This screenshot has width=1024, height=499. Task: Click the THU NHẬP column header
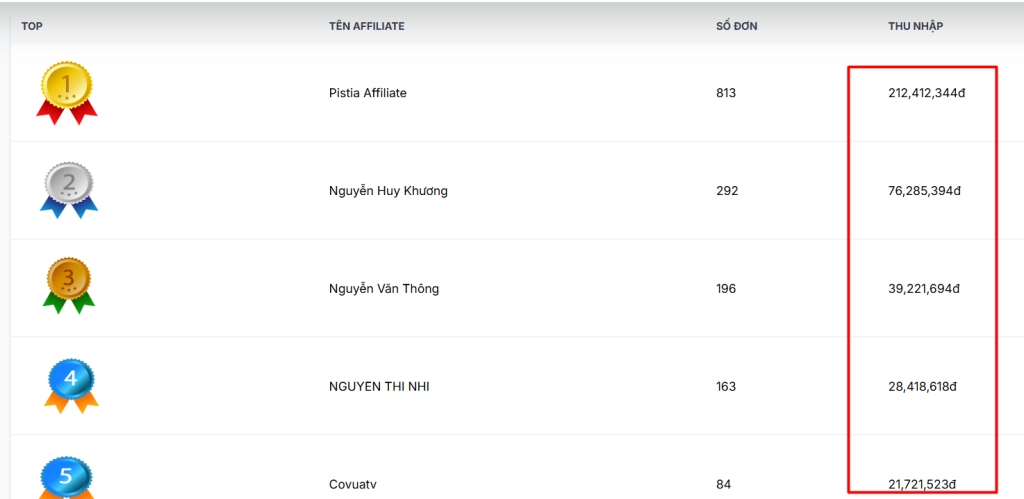tap(915, 26)
